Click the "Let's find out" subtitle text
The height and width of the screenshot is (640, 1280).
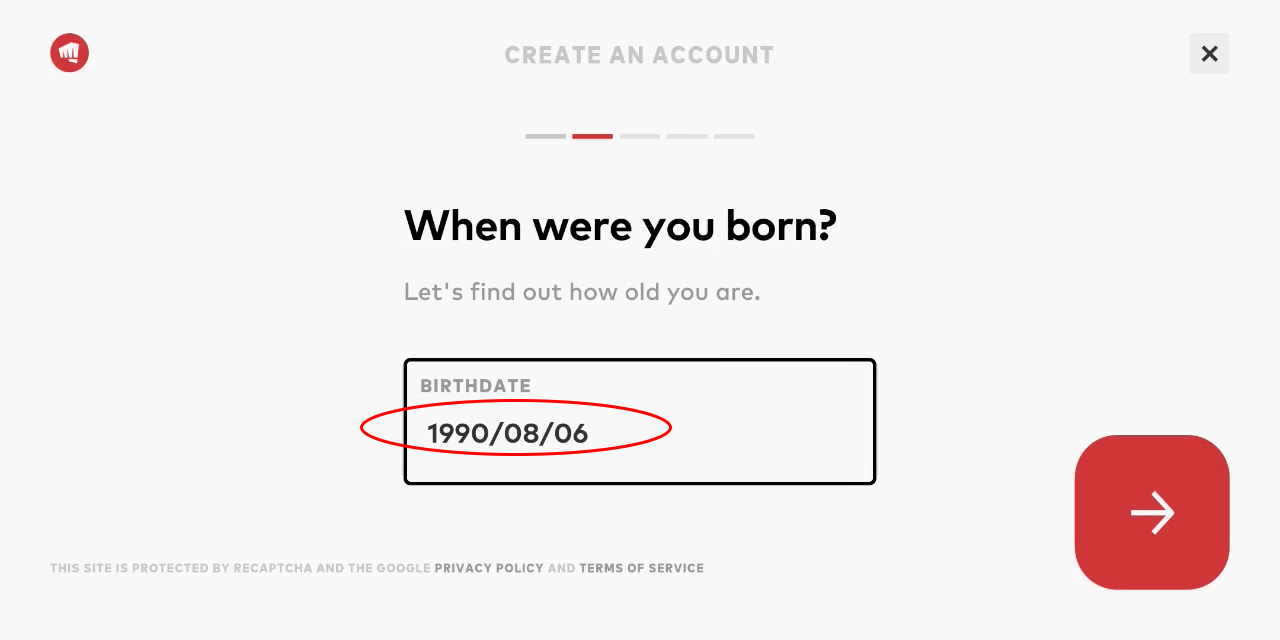click(x=582, y=293)
